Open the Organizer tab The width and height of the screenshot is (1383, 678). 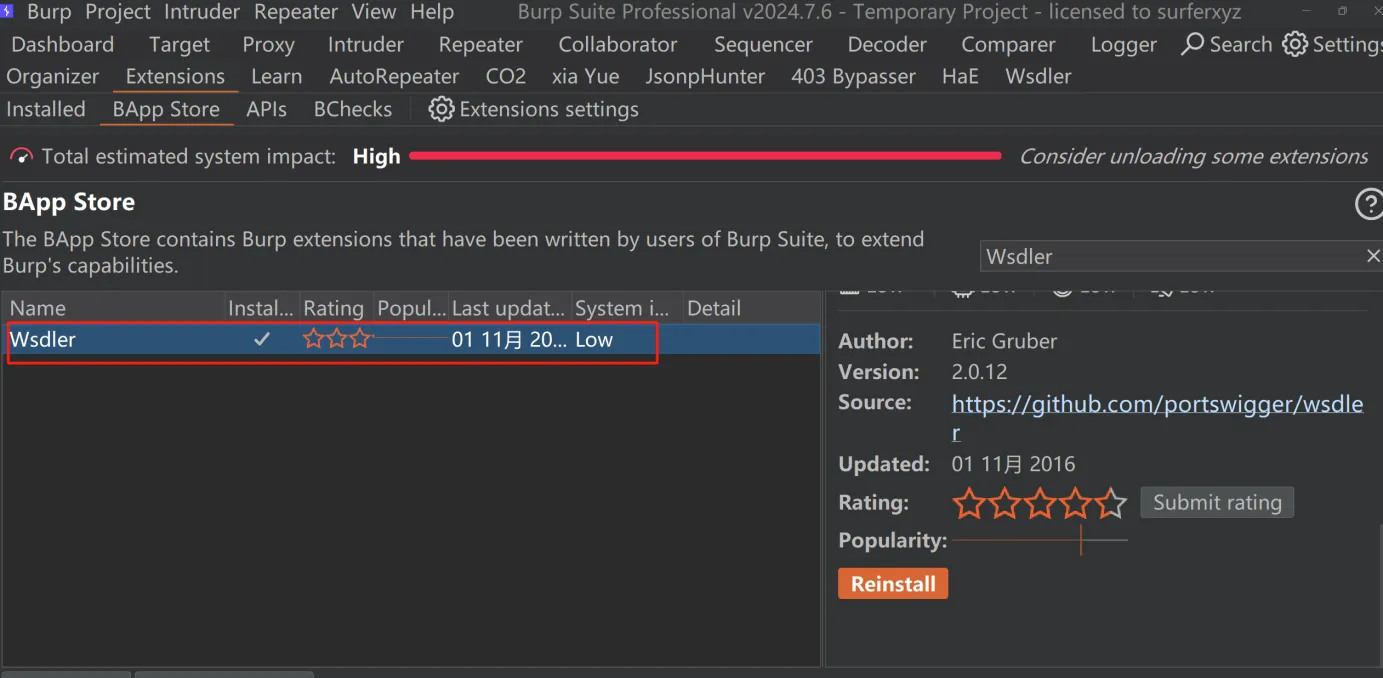point(53,77)
